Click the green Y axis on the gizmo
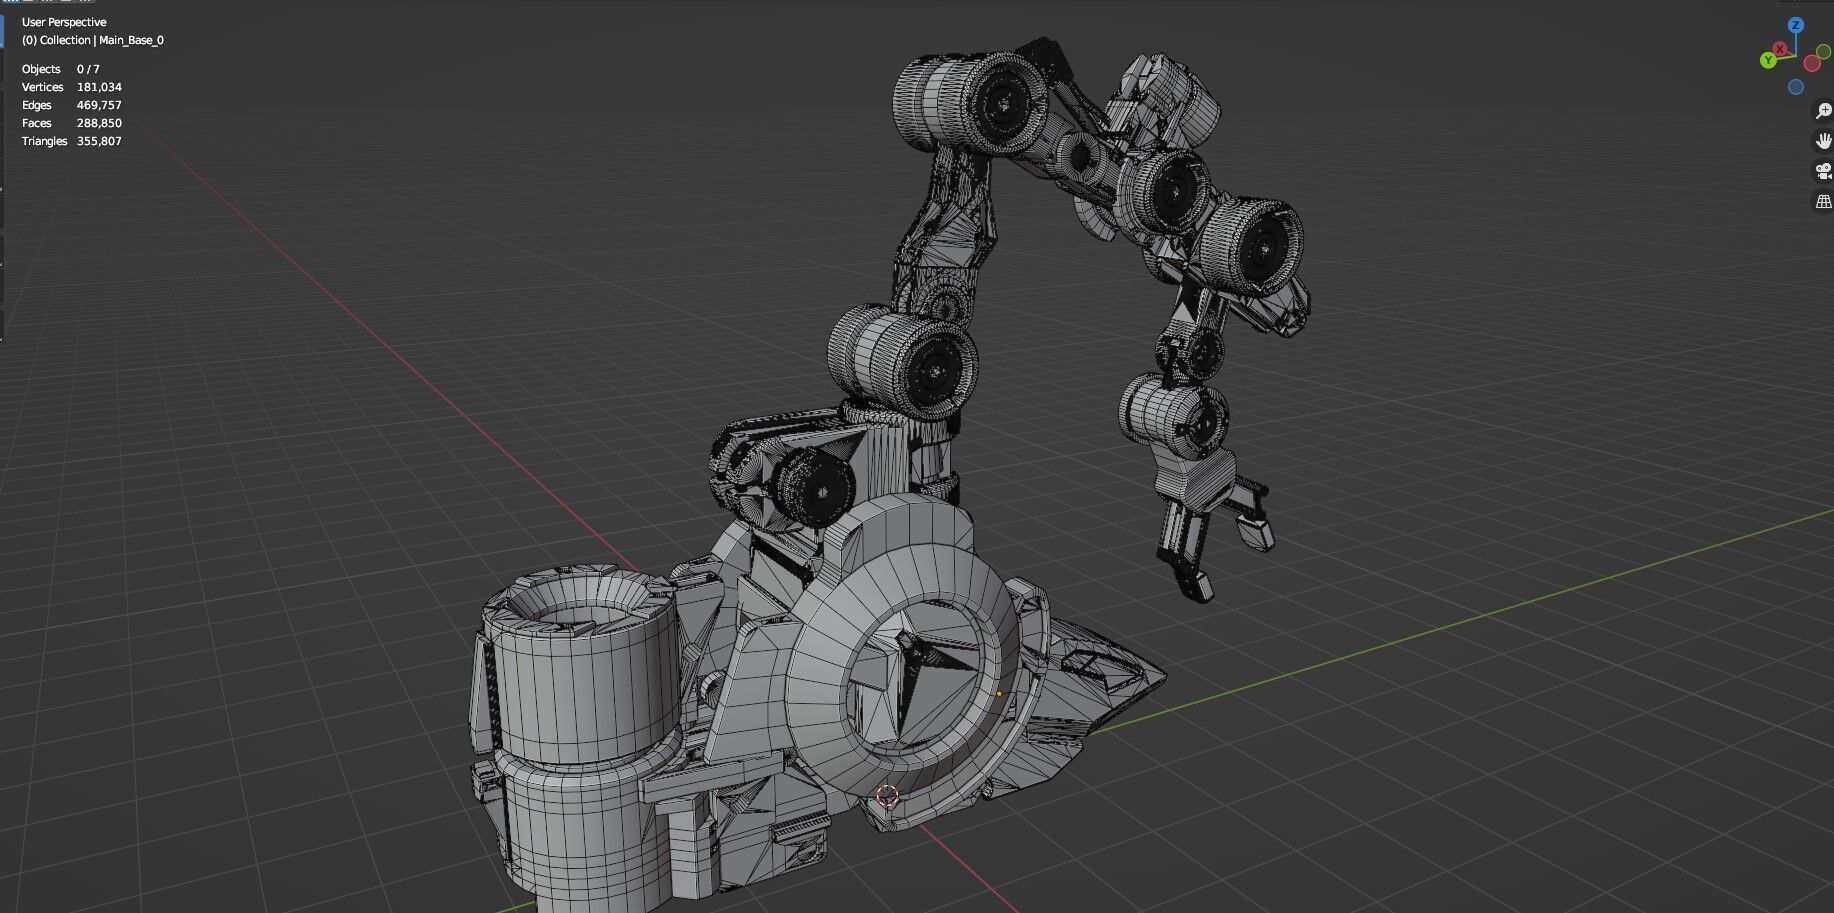The width and height of the screenshot is (1834, 913). [x=1768, y=60]
